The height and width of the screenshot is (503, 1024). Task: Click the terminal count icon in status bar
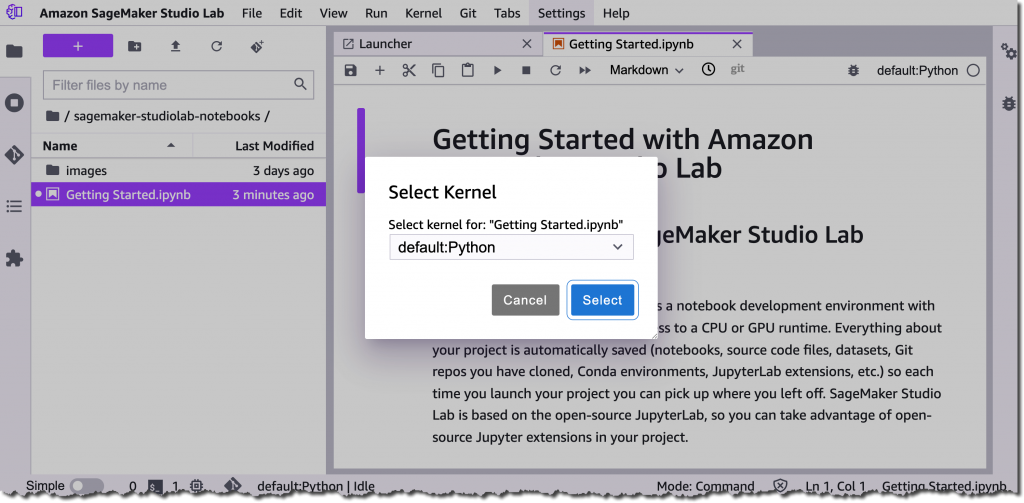(155, 487)
